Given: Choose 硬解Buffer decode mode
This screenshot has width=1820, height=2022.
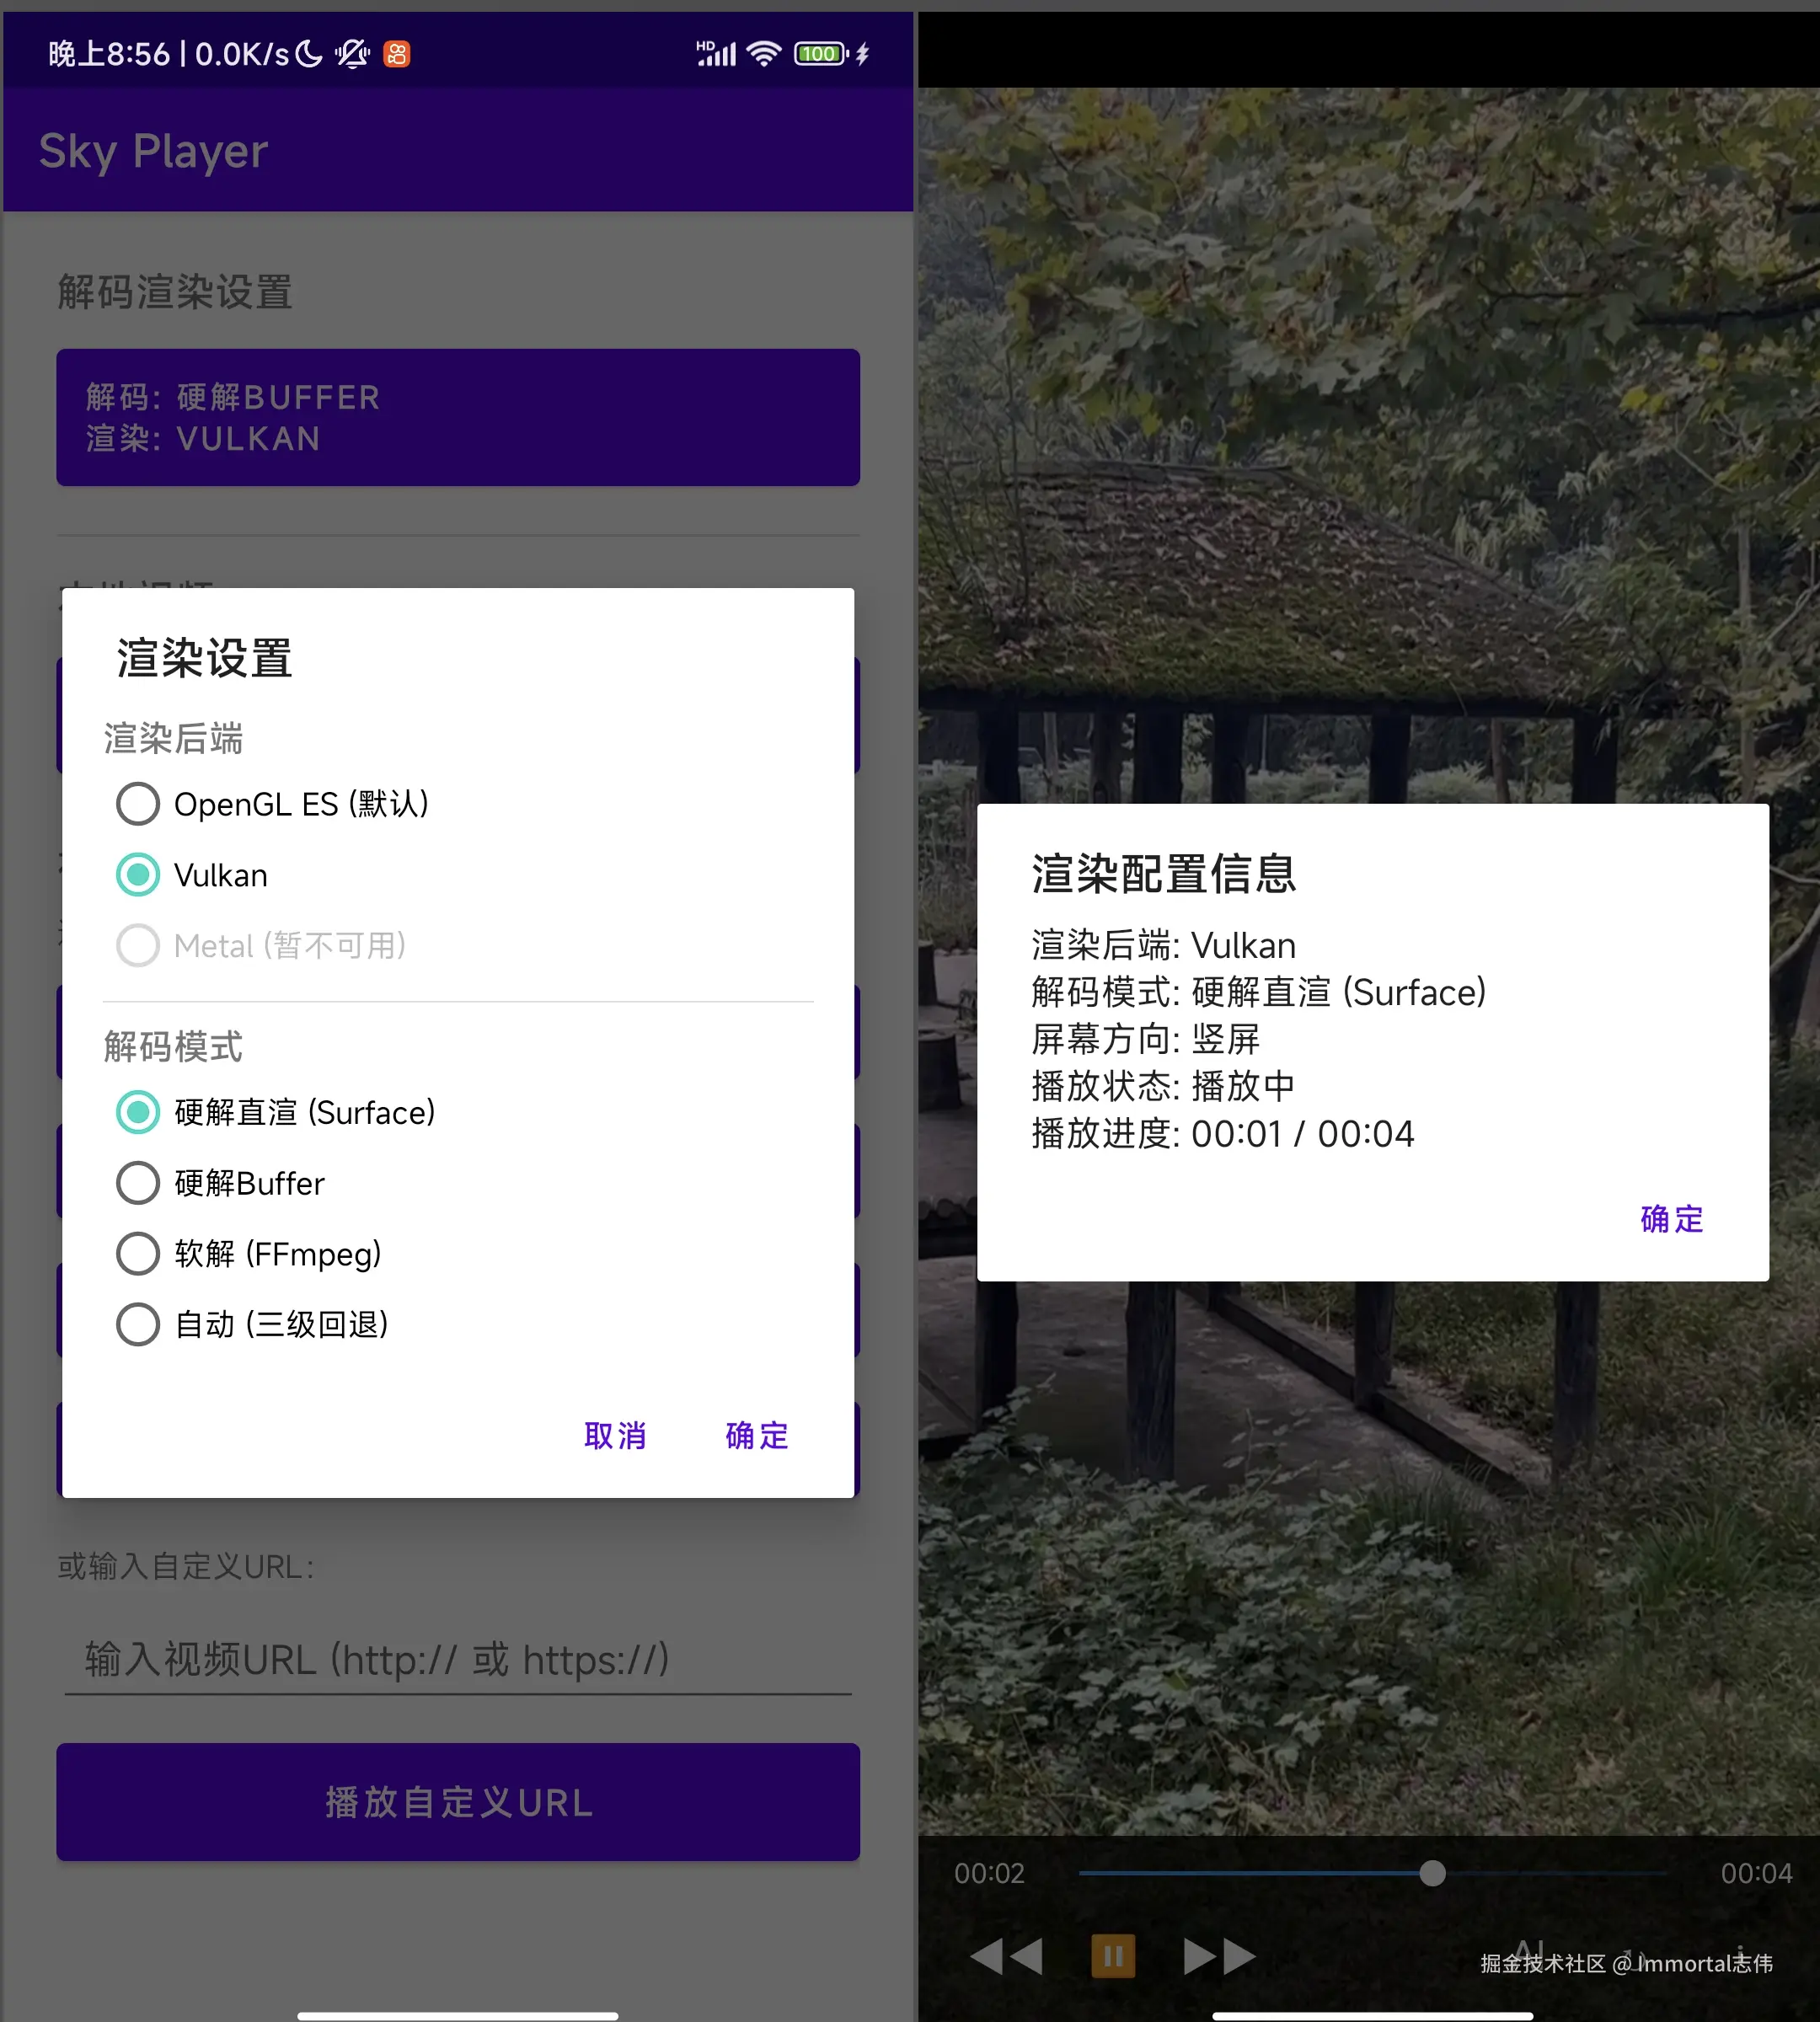Looking at the screenshot, I should (138, 1183).
